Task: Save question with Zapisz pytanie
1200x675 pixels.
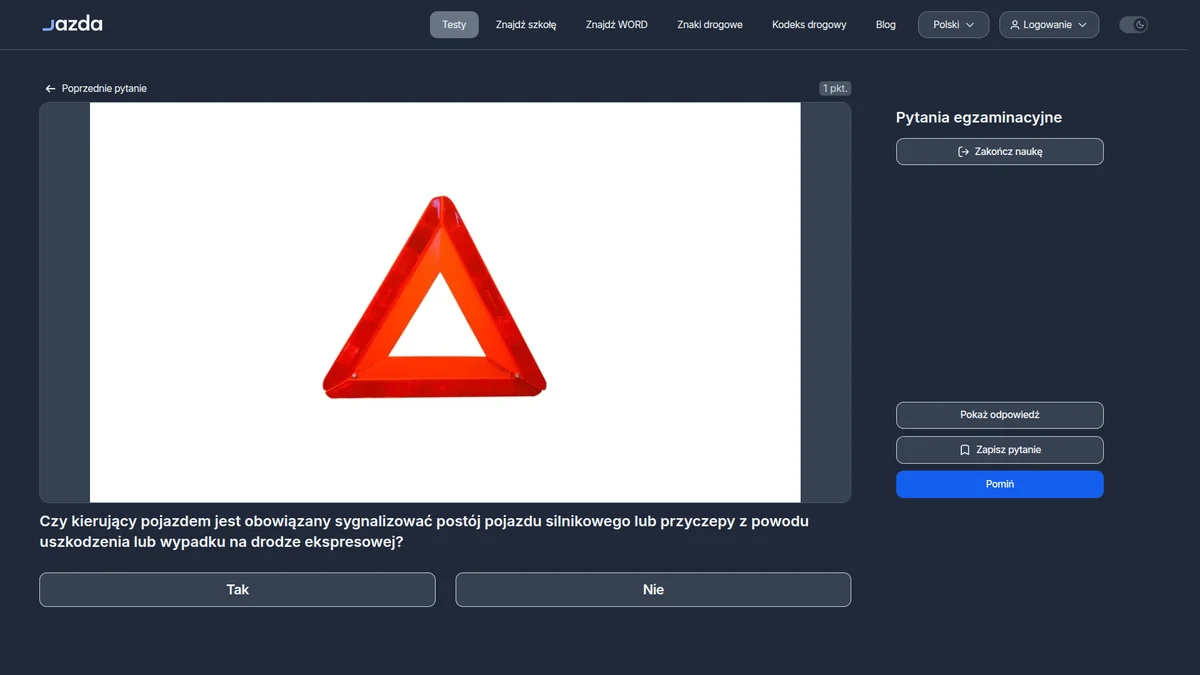Action: click(x=1000, y=450)
